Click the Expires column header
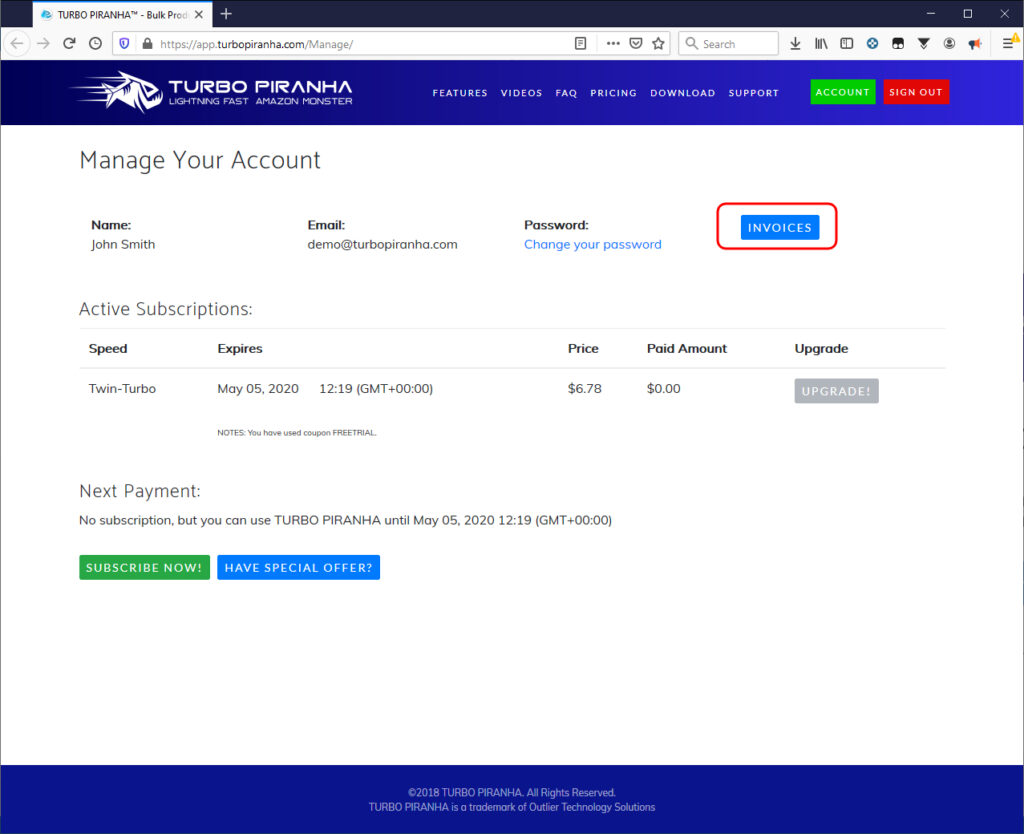This screenshot has height=834, width=1024. click(240, 348)
